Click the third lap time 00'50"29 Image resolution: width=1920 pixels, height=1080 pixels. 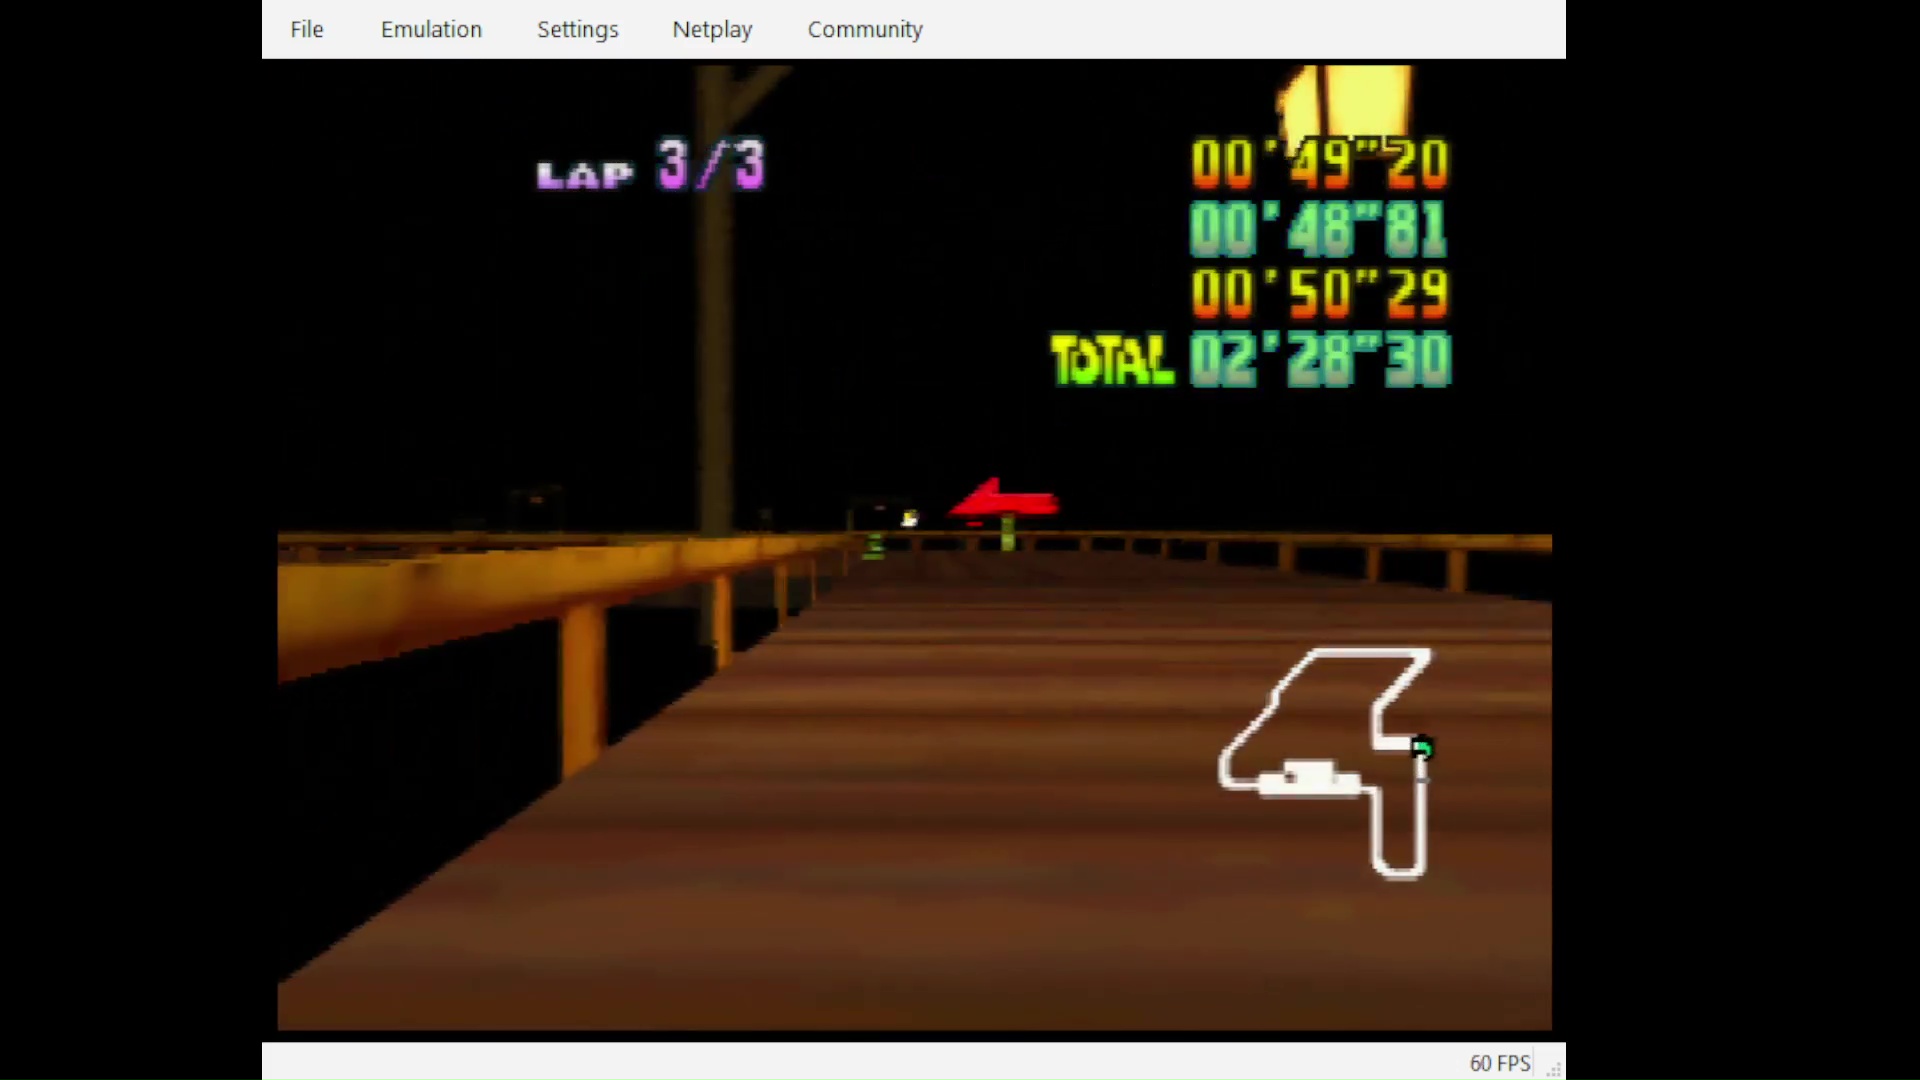coord(1318,293)
